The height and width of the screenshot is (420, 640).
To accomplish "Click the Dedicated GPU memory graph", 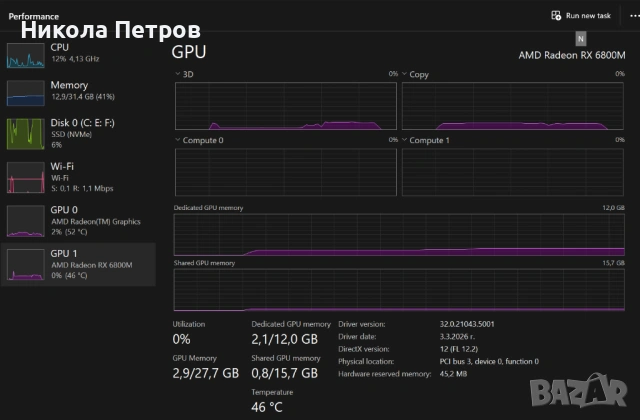I will click(399, 235).
